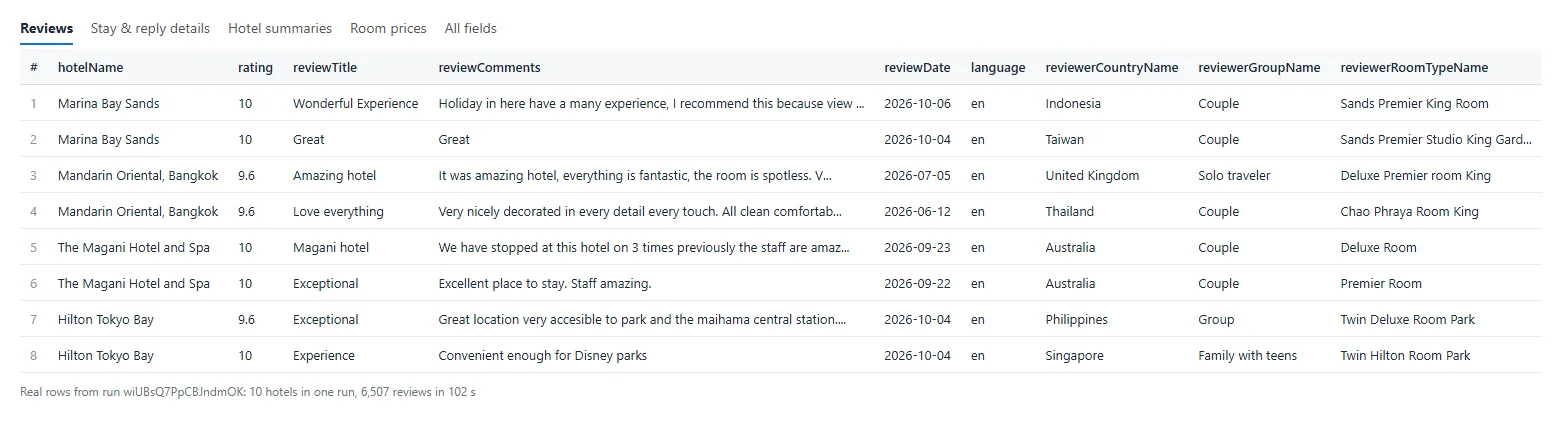Click the Twin Hilton Room Park cell
The image size is (1561, 427).
click(1406, 356)
